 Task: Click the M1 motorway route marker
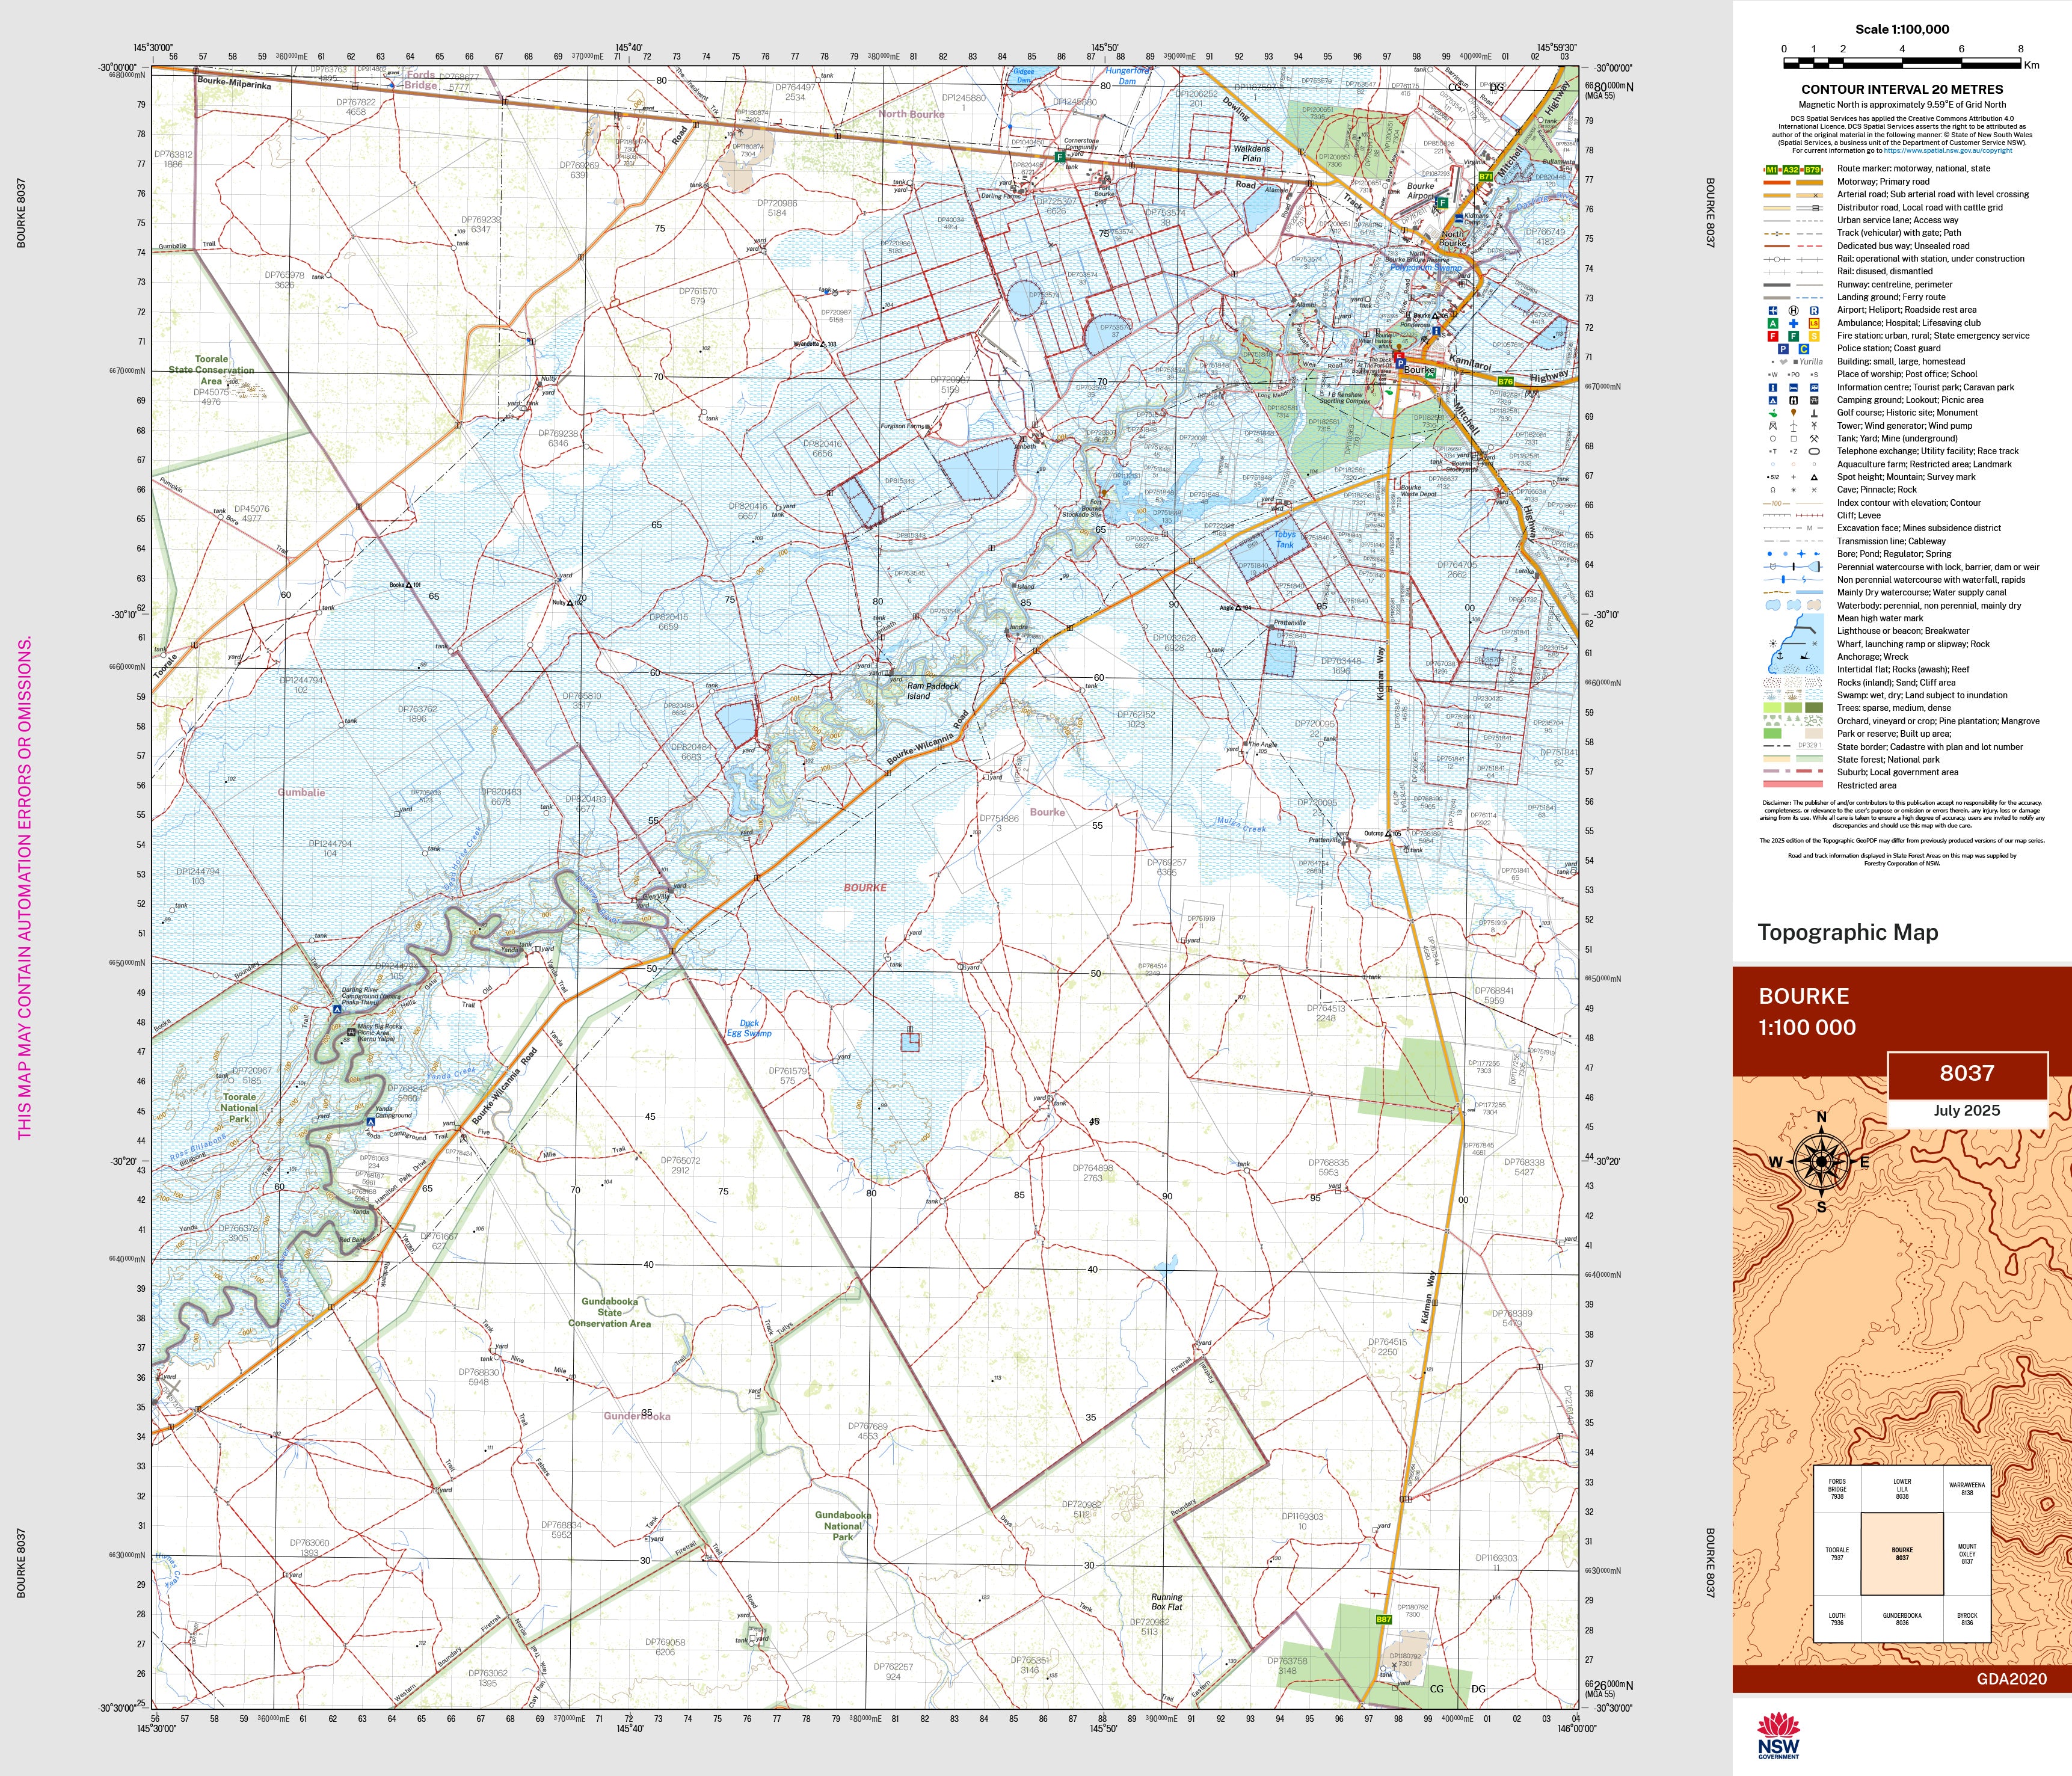click(x=1772, y=169)
